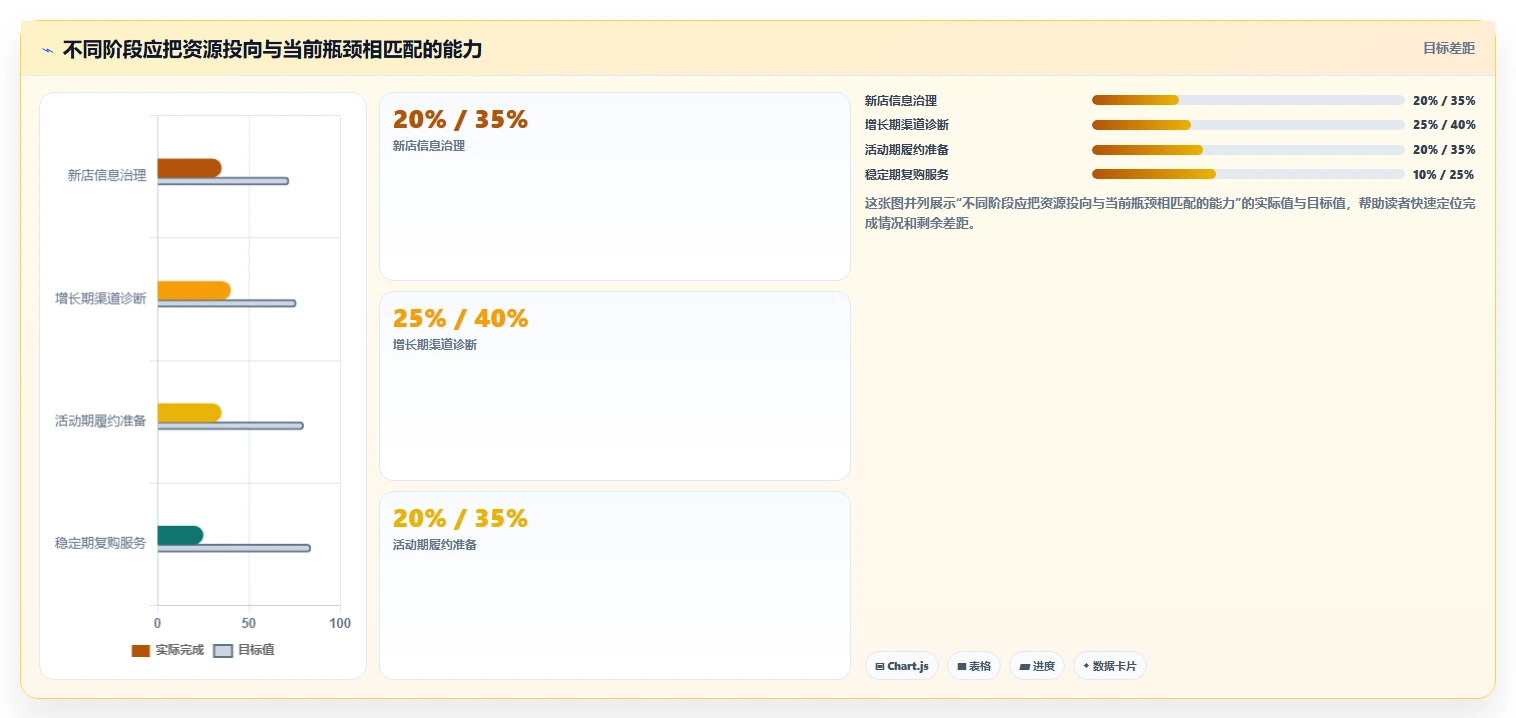Click the lightning icon beside the panel title

[x=47, y=49]
